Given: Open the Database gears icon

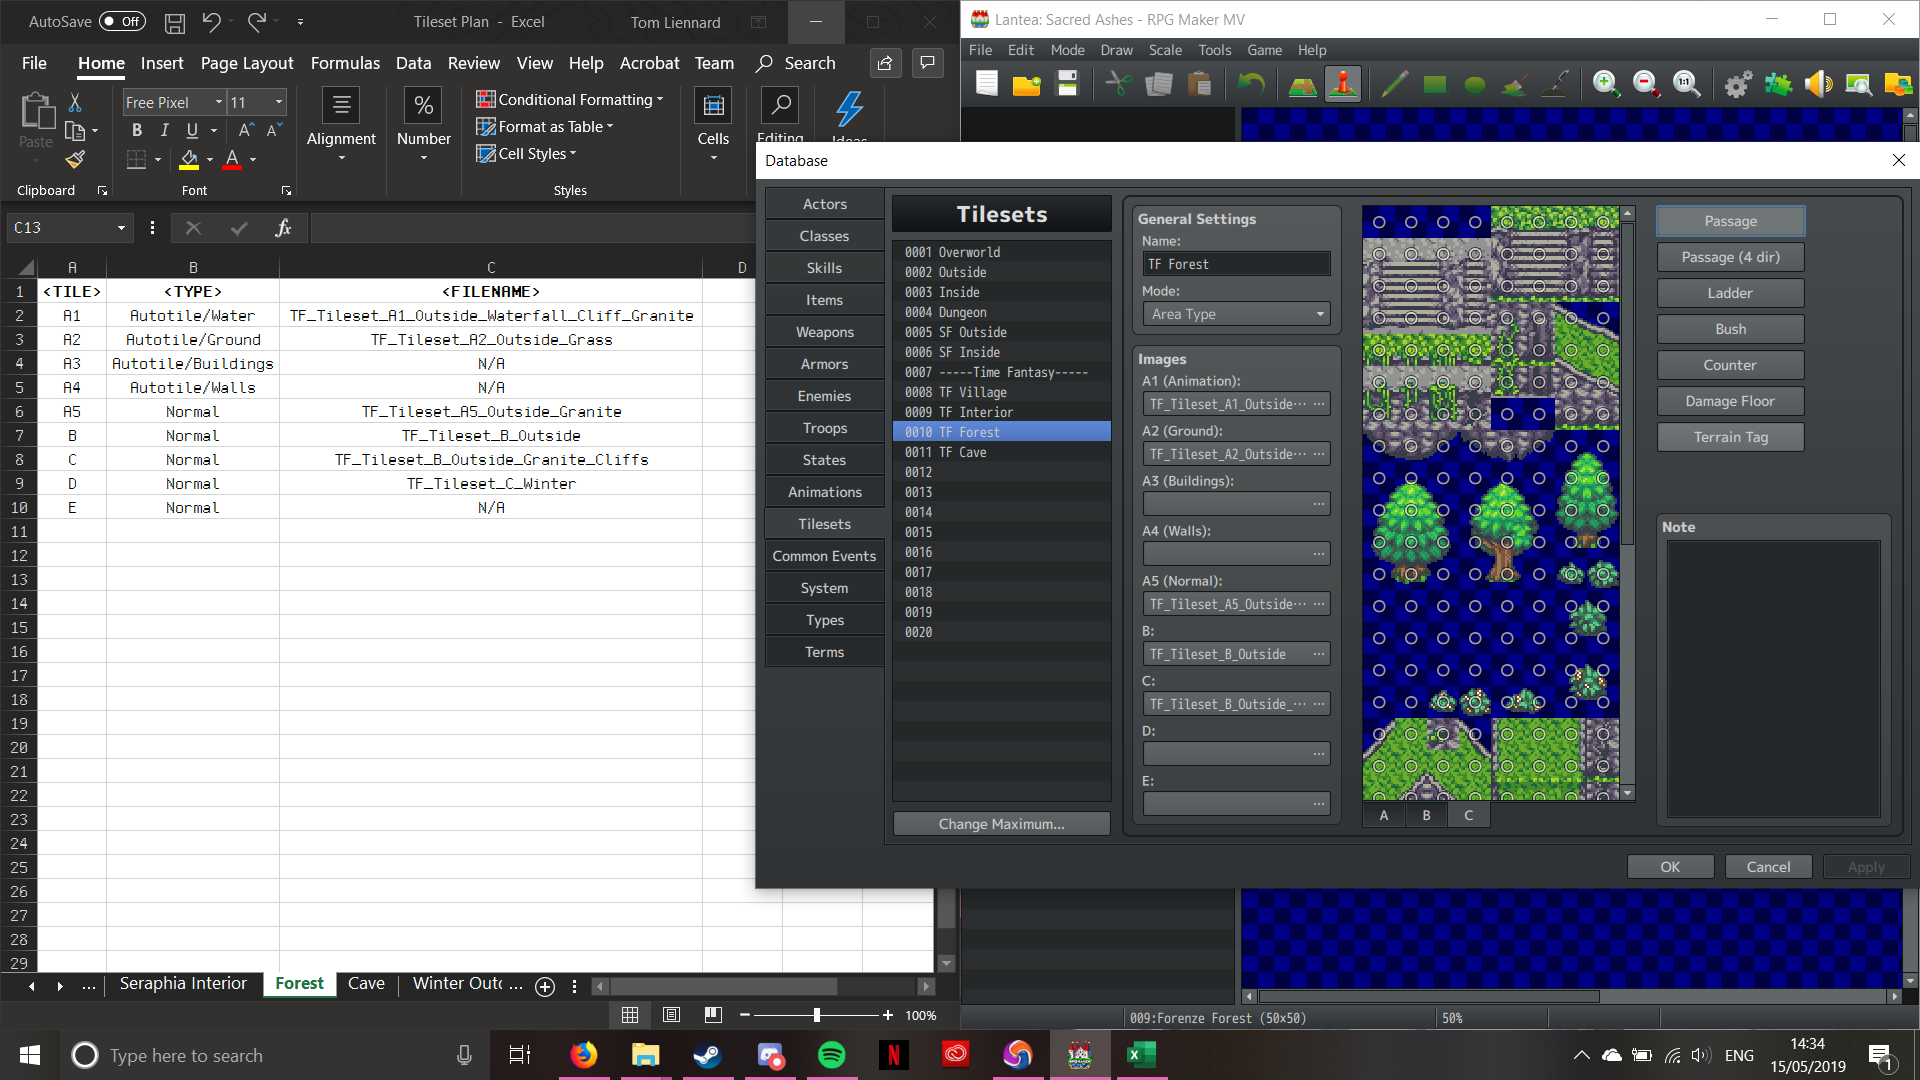Looking at the screenshot, I should tap(1738, 85).
